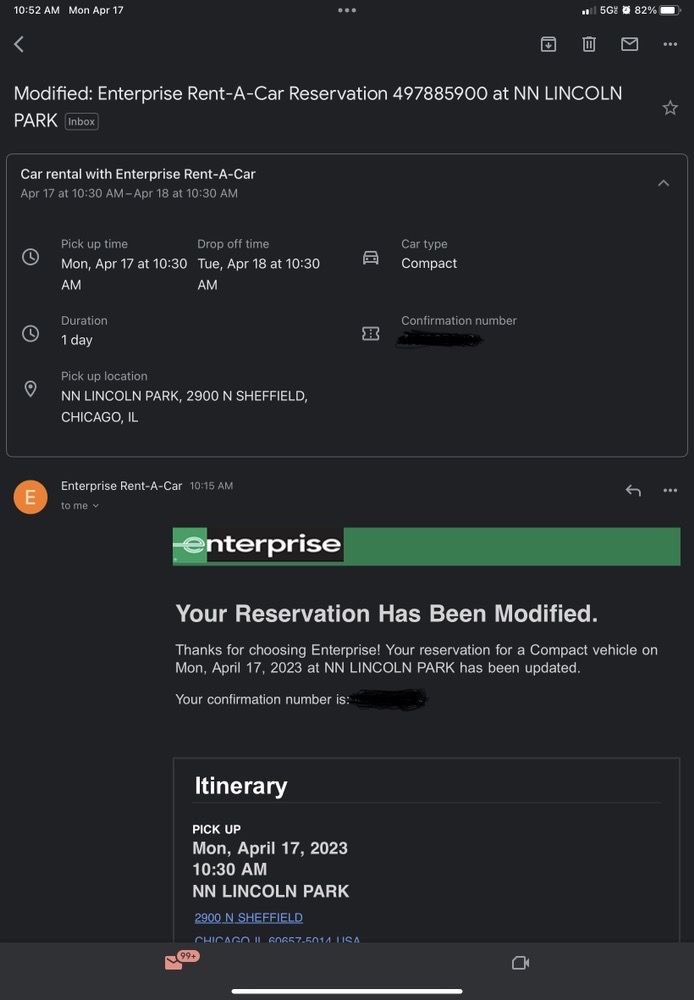
Task: Click the Enterprise logo banner
Action: [x=426, y=546]
